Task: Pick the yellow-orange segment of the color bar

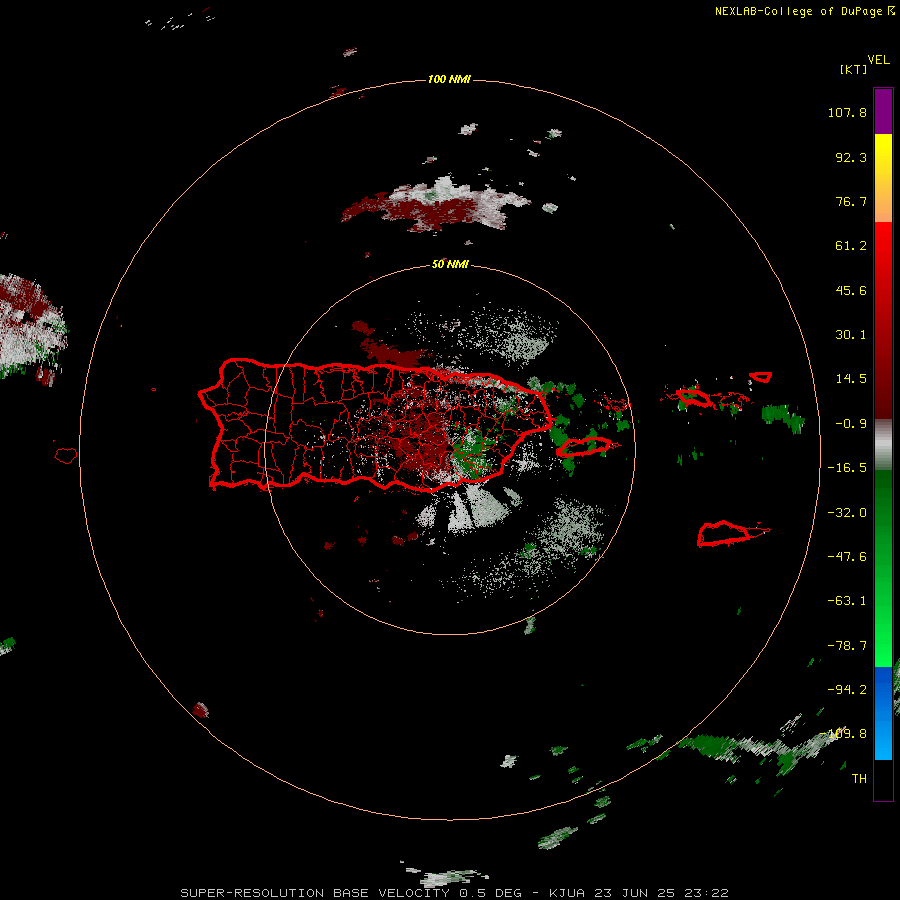Action: point(883,178)
